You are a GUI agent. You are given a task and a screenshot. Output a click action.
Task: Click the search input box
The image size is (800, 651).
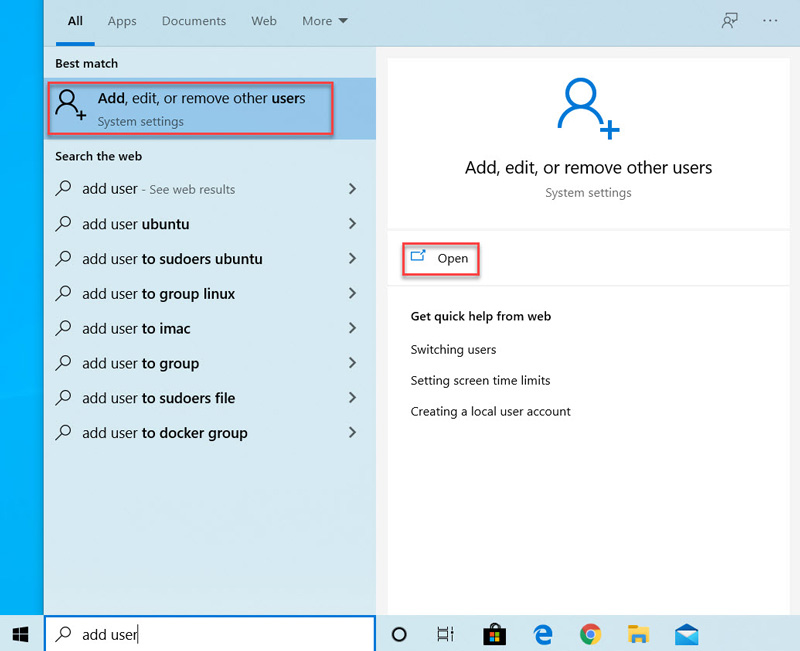(210, 634)
